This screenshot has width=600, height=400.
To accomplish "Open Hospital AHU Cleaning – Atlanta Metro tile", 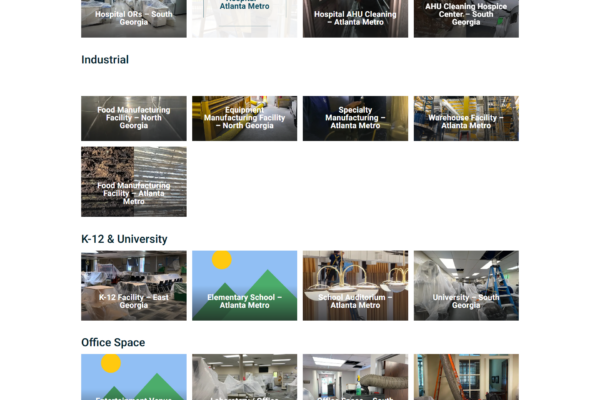I will tap(355, 18).
